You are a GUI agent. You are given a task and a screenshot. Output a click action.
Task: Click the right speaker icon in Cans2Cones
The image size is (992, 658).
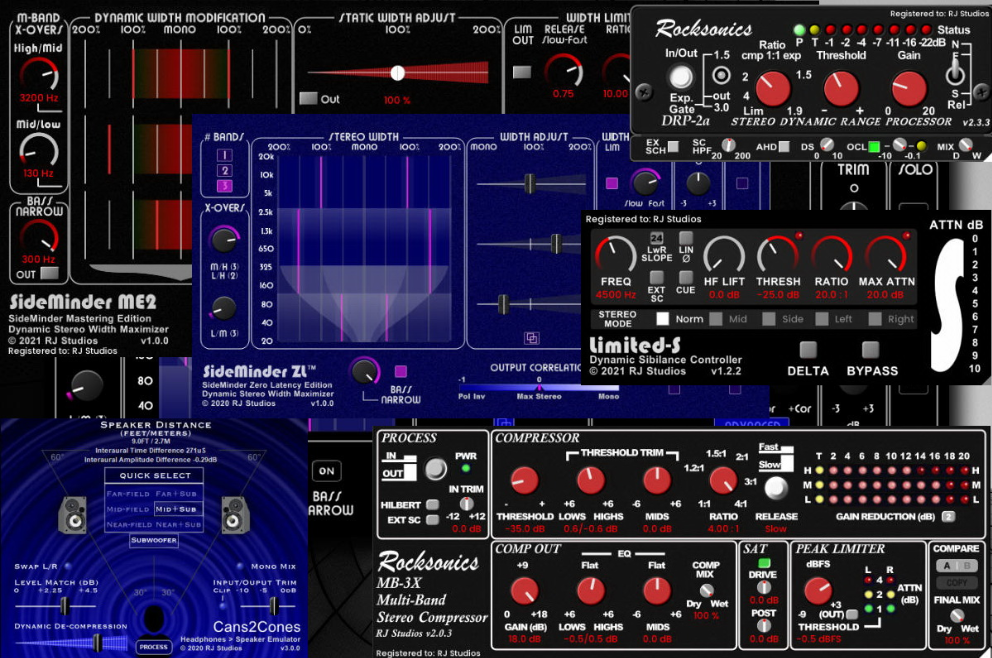click(x=235, y=514)
